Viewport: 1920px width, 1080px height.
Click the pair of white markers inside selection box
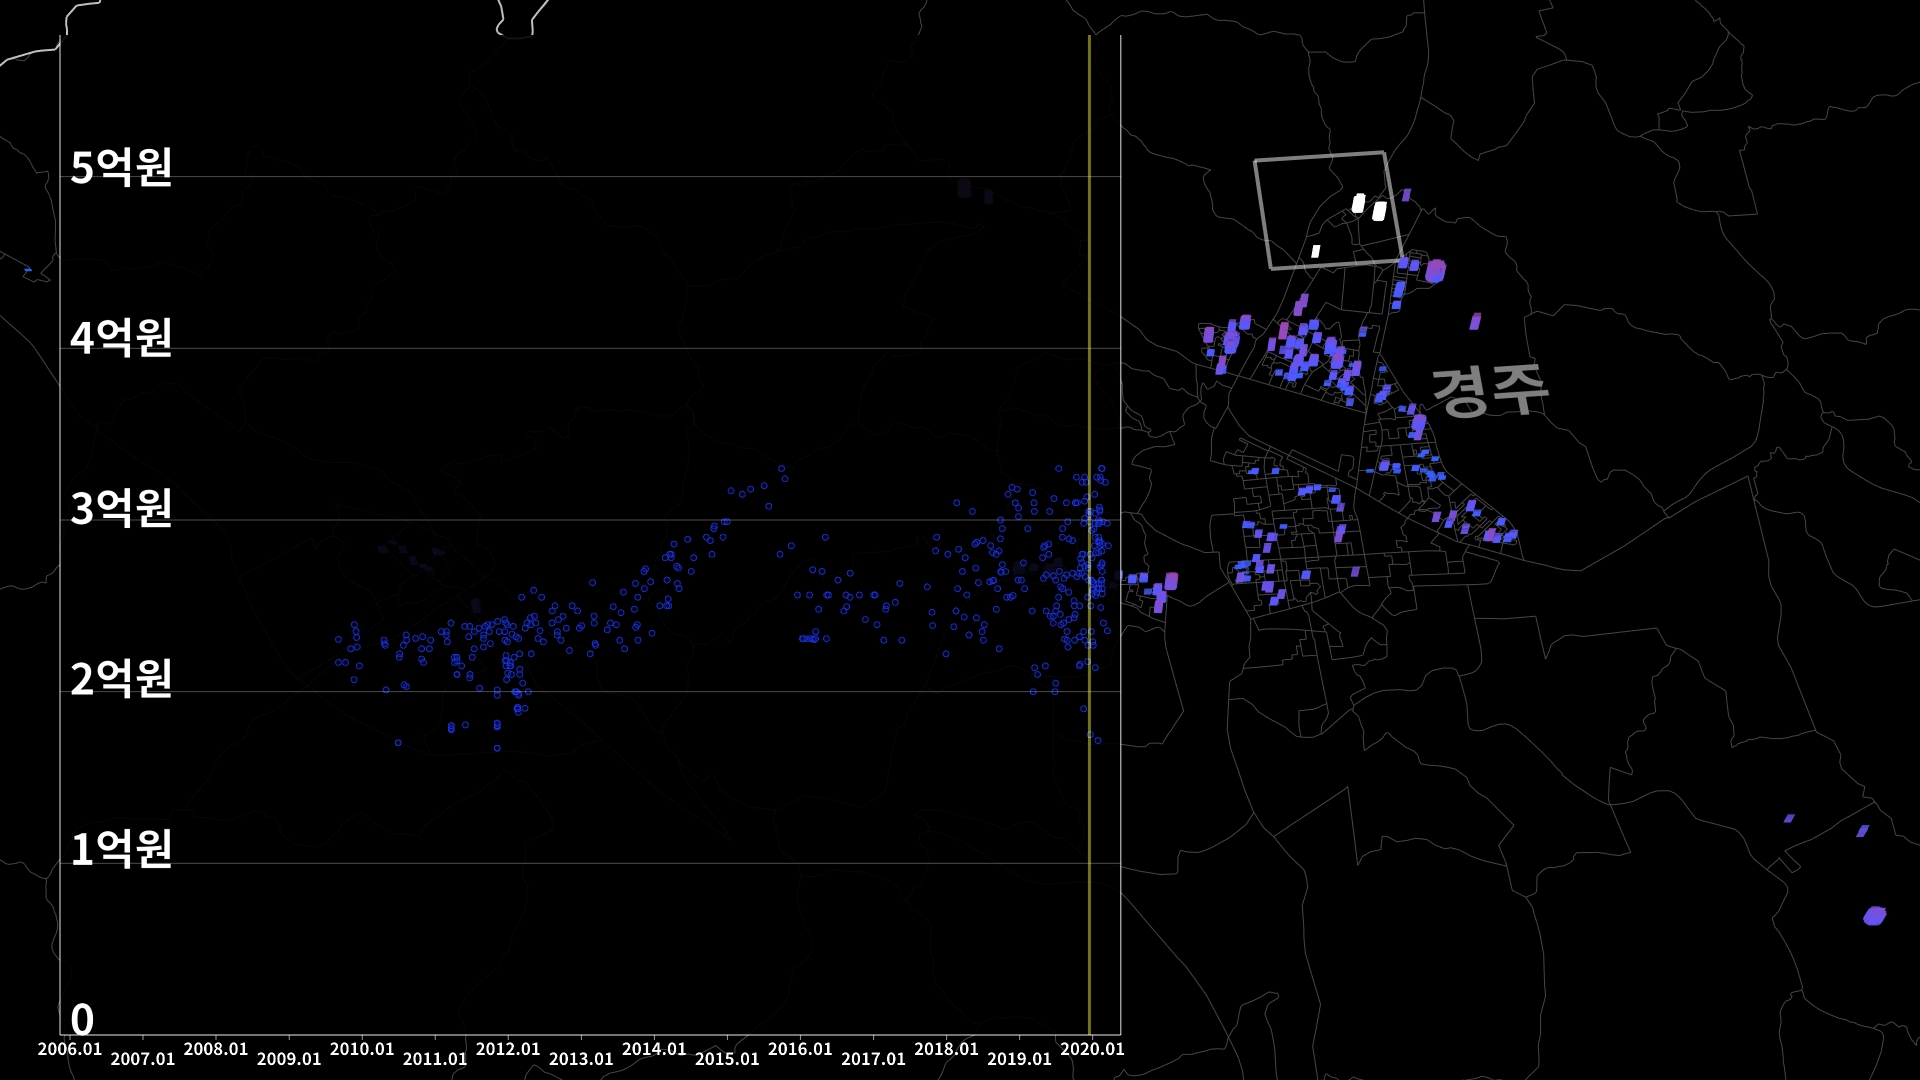click(1368, 207)
